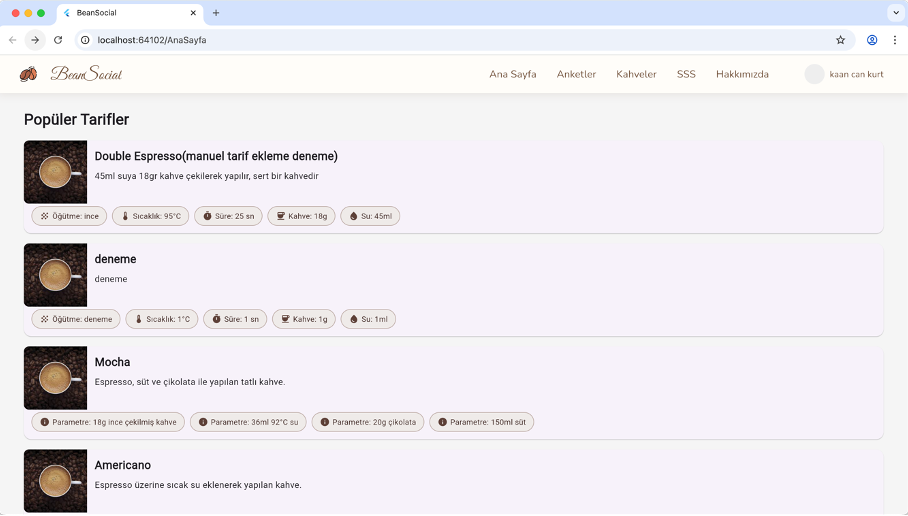This screenshot has height=516, width=908.
Task: Open the Kahveler menu item
Action: (x=636, y=74)
